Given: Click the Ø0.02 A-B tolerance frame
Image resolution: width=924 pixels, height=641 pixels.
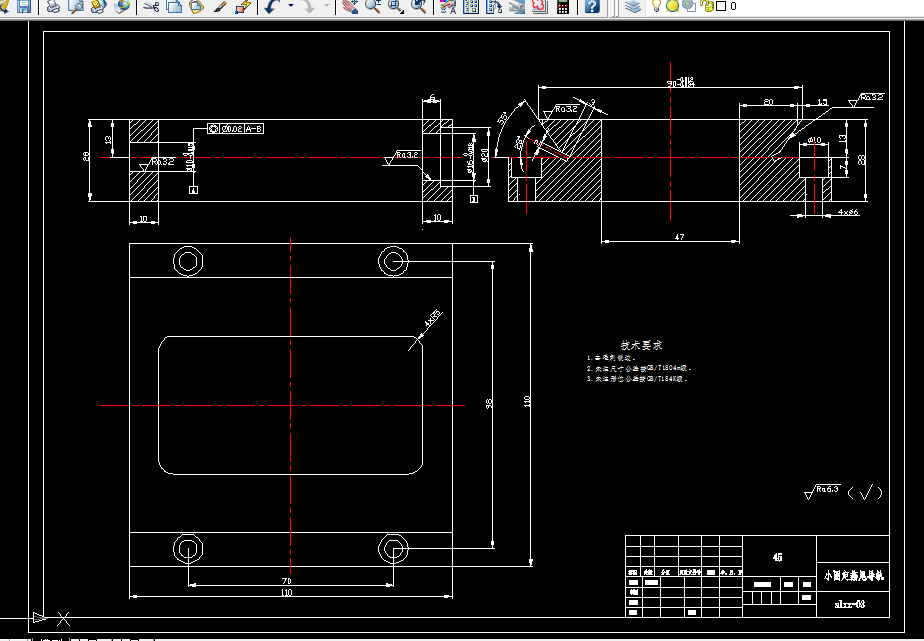Looking at the screenshot, I should coord(235,128).
